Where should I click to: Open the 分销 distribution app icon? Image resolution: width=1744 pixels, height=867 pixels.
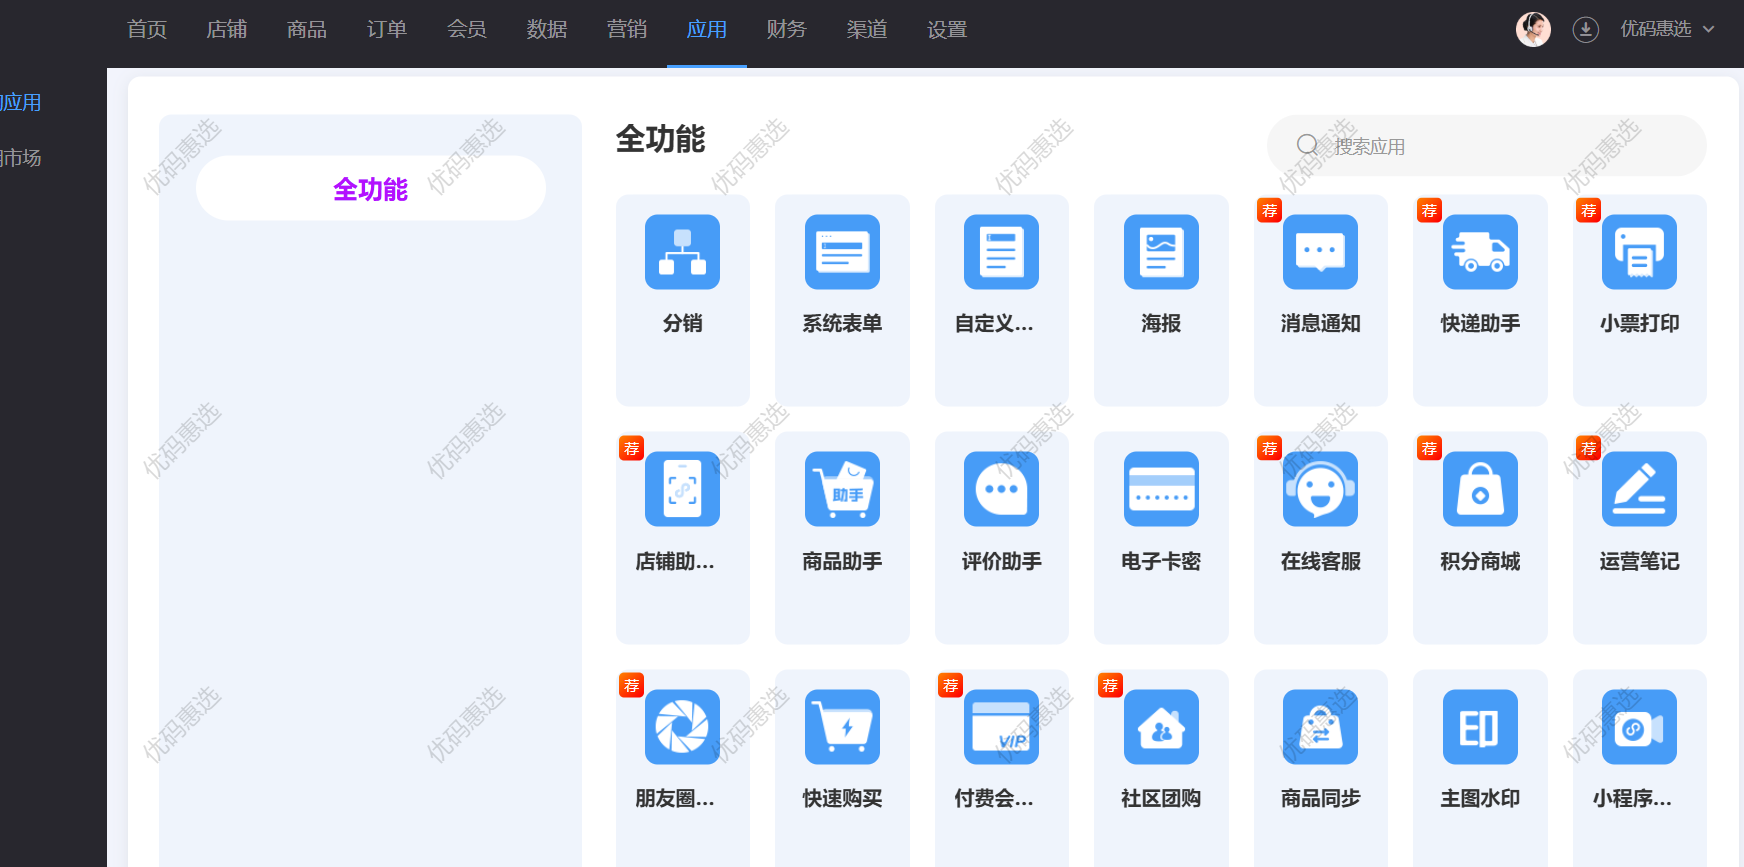click(682, 252)
